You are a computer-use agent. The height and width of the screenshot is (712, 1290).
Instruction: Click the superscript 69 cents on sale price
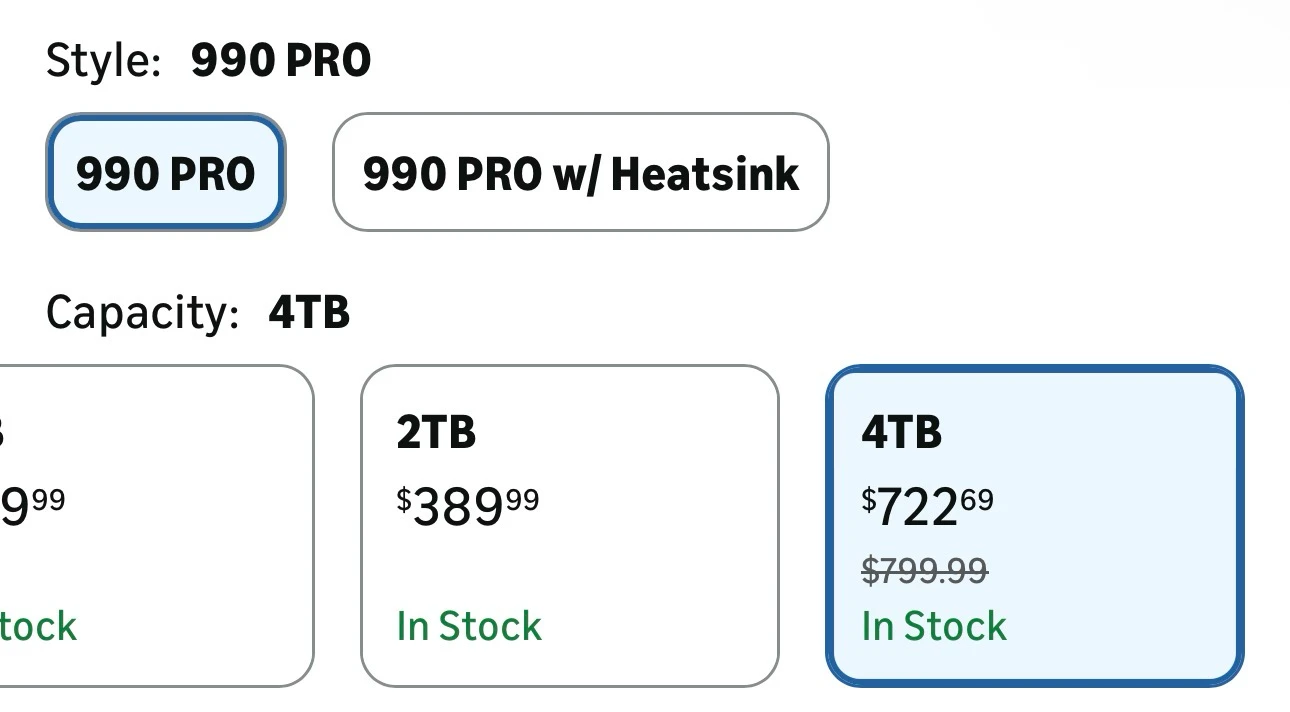coord(978,498)
